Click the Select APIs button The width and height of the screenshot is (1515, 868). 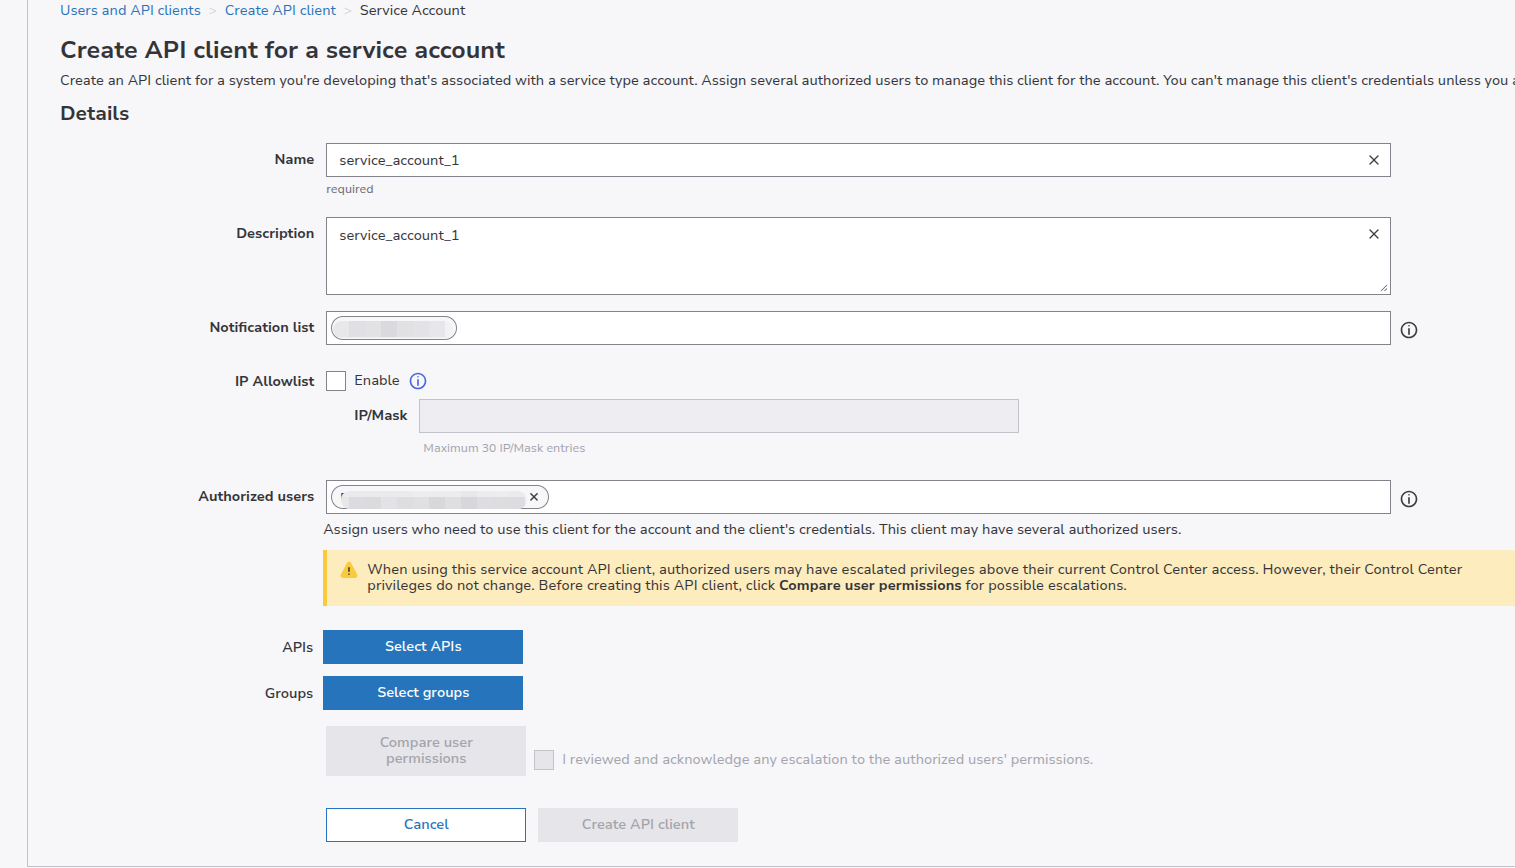click(x=423, y=647)
